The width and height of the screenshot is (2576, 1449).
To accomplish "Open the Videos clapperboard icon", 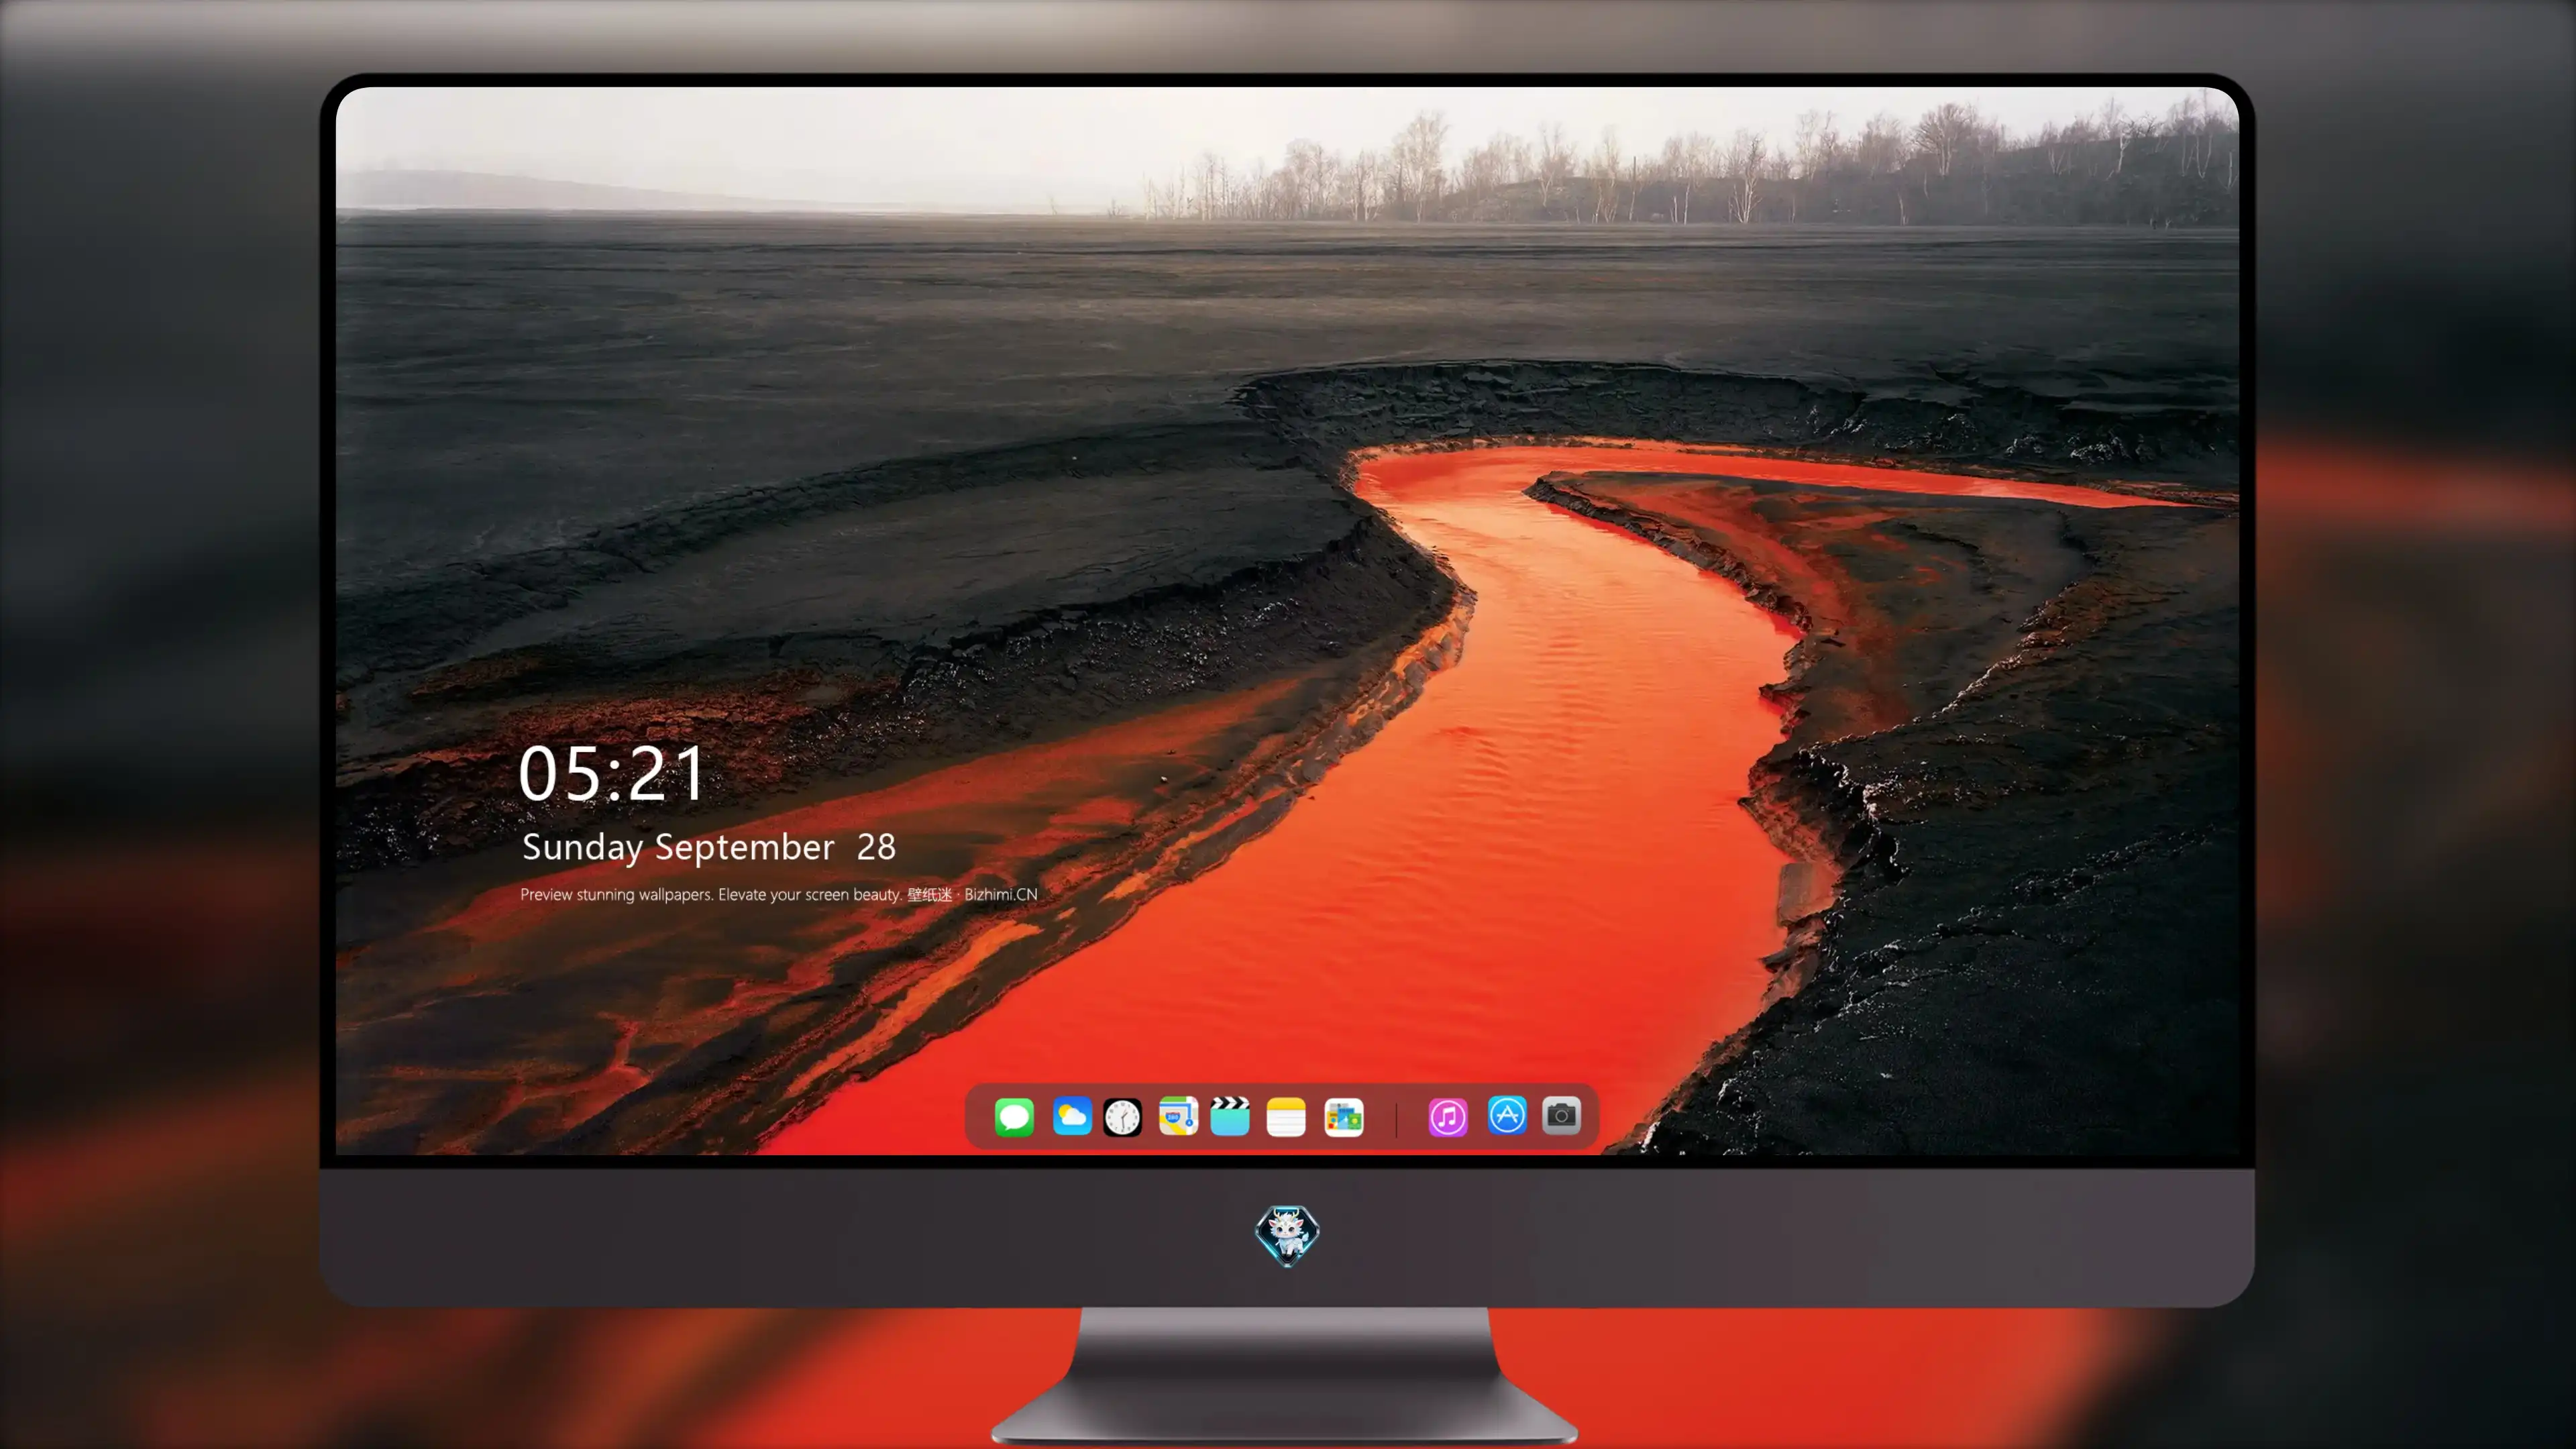I will click(x=1230, y=1116).
